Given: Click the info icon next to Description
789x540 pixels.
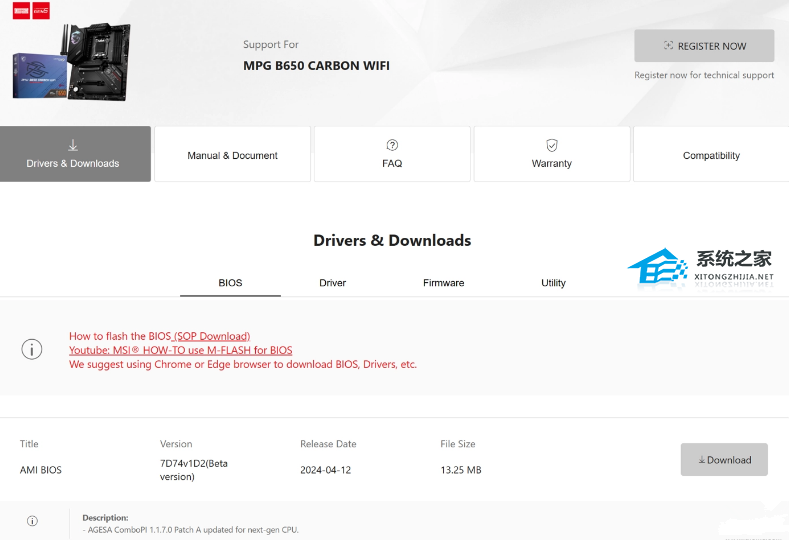Looking at the screenshot, I should click(32, 521).
